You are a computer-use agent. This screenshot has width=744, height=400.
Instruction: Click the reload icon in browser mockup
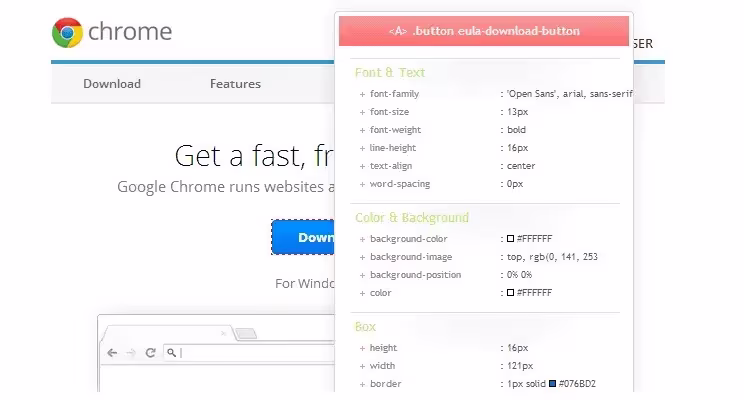pyautogui.click(x=150, y=353)
